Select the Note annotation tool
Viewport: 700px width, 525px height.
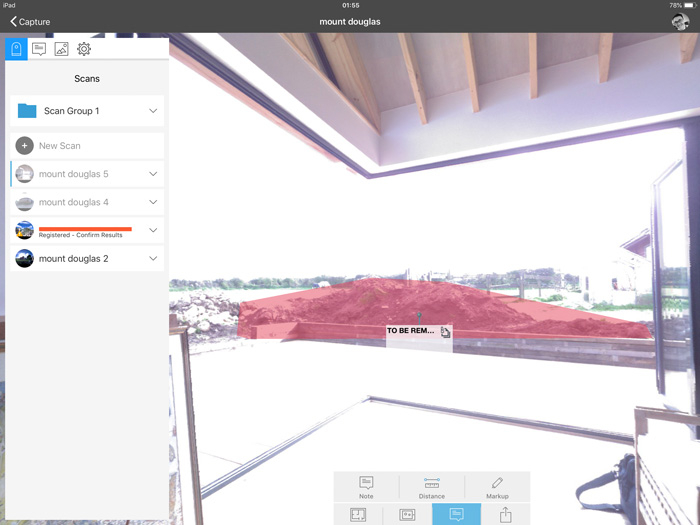pos(366,487)
